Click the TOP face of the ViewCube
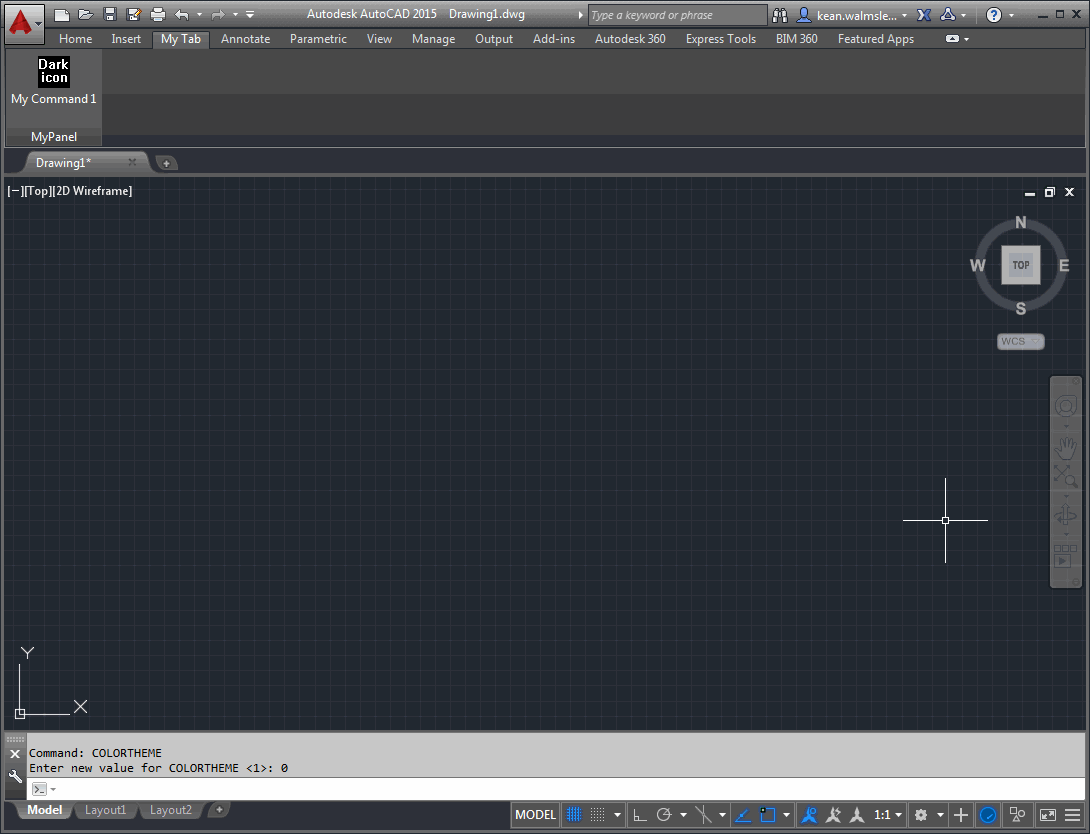This screenshot has width=1090, height=834. point(1020,265)
